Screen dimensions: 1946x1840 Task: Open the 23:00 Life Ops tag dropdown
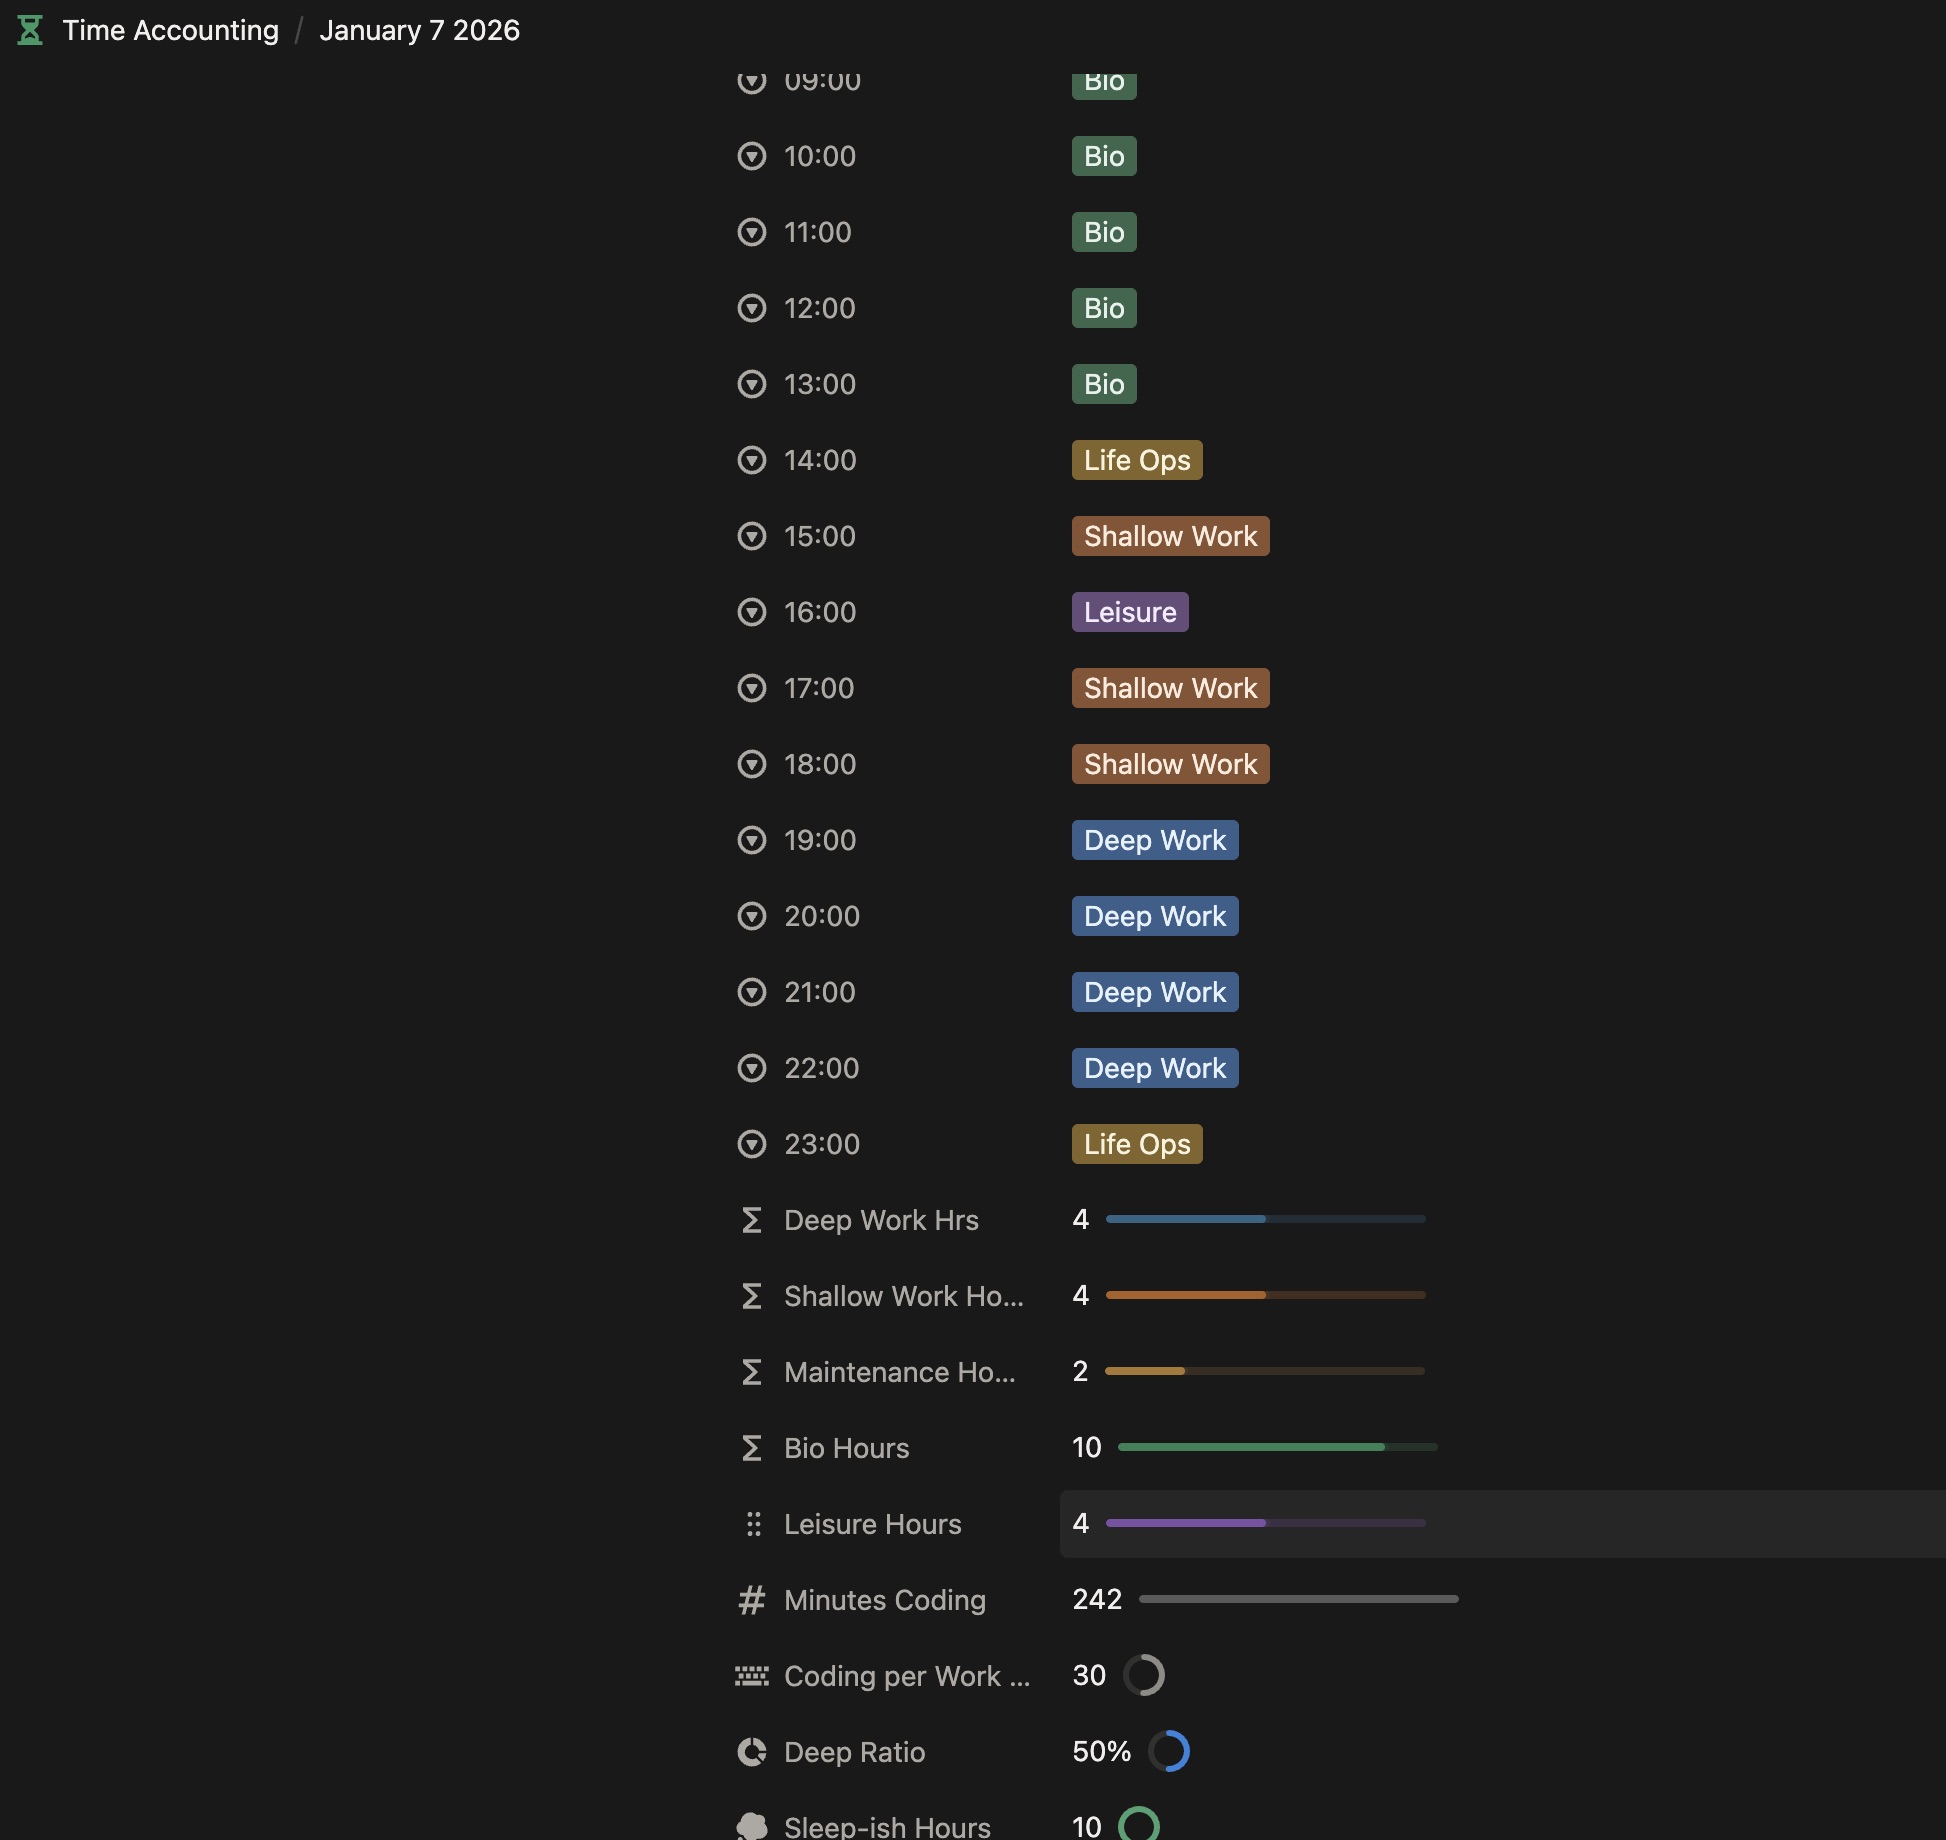pyautogui.click(x=1137, y=1144)
